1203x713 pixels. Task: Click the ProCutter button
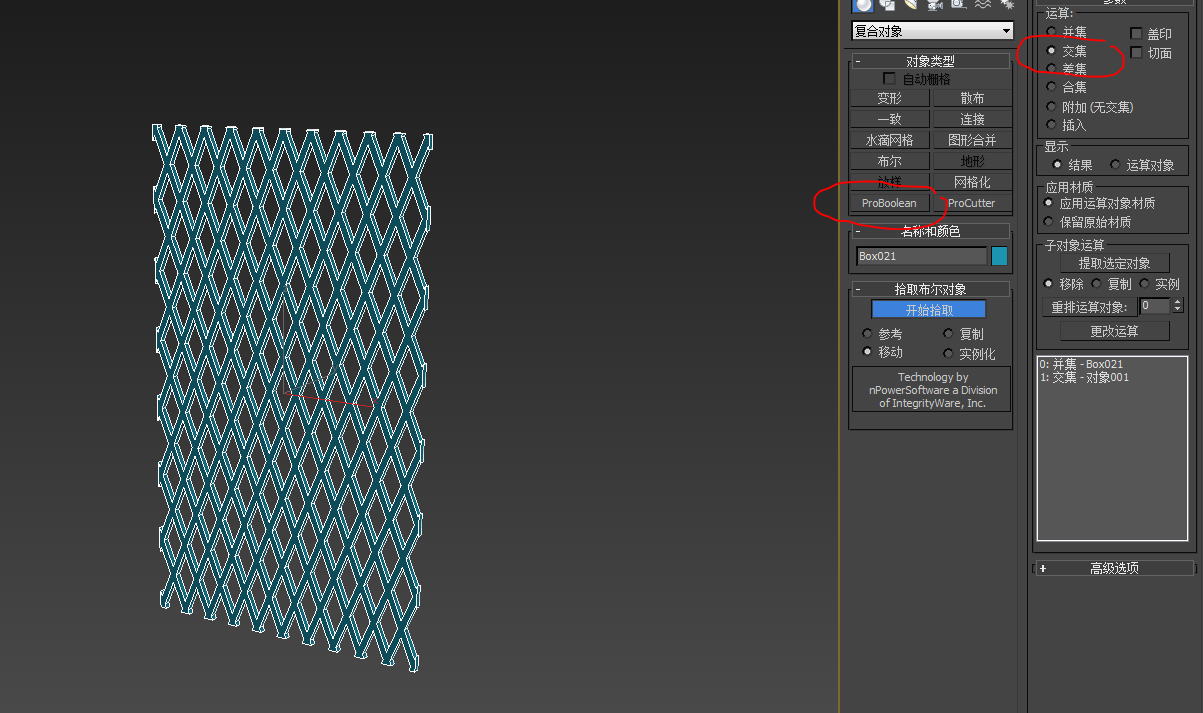tap(972, 203)
